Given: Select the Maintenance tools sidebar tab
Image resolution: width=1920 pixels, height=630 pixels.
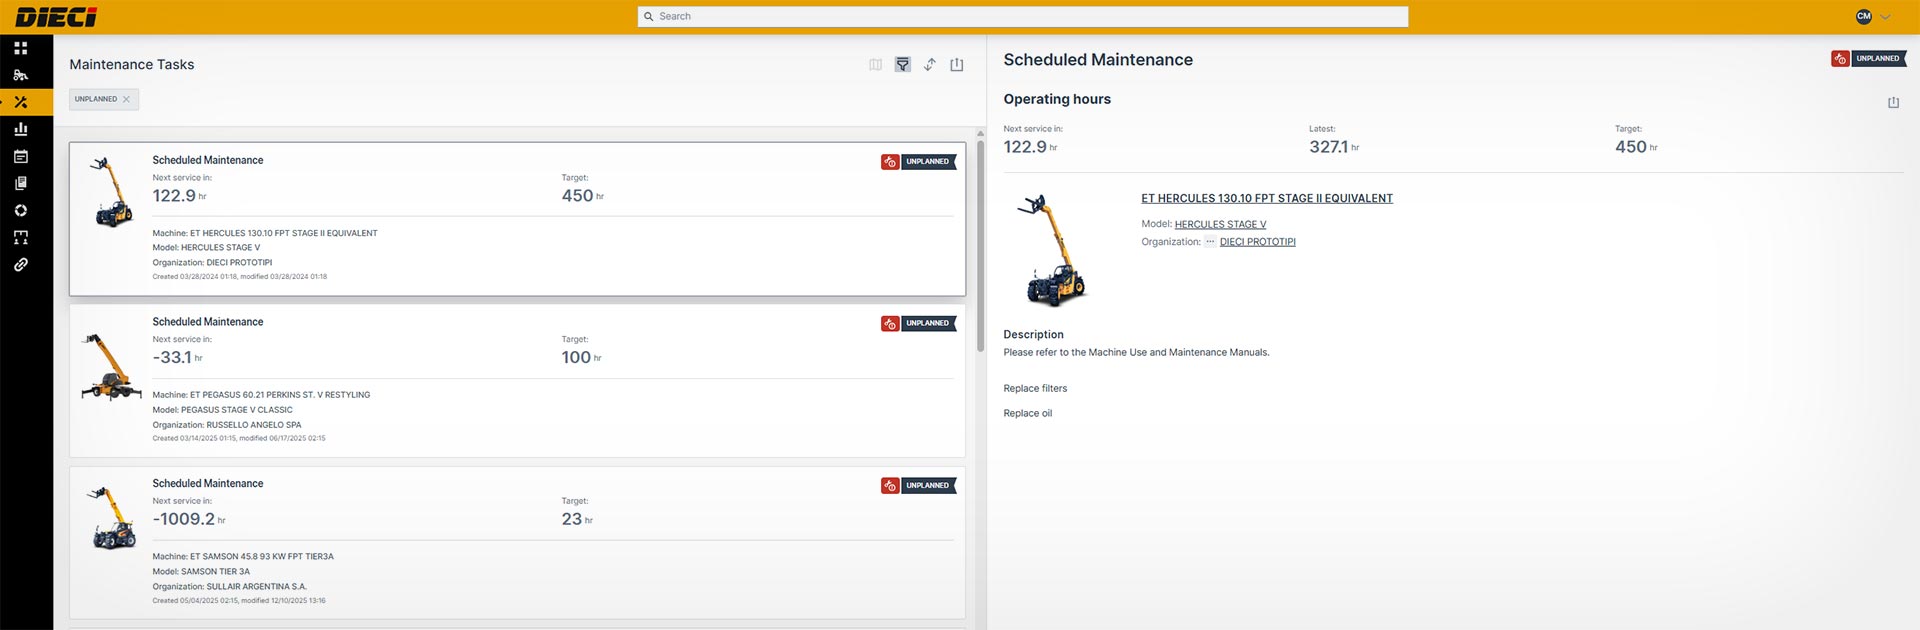Looking at the screenshot, I should click(20, 102).
